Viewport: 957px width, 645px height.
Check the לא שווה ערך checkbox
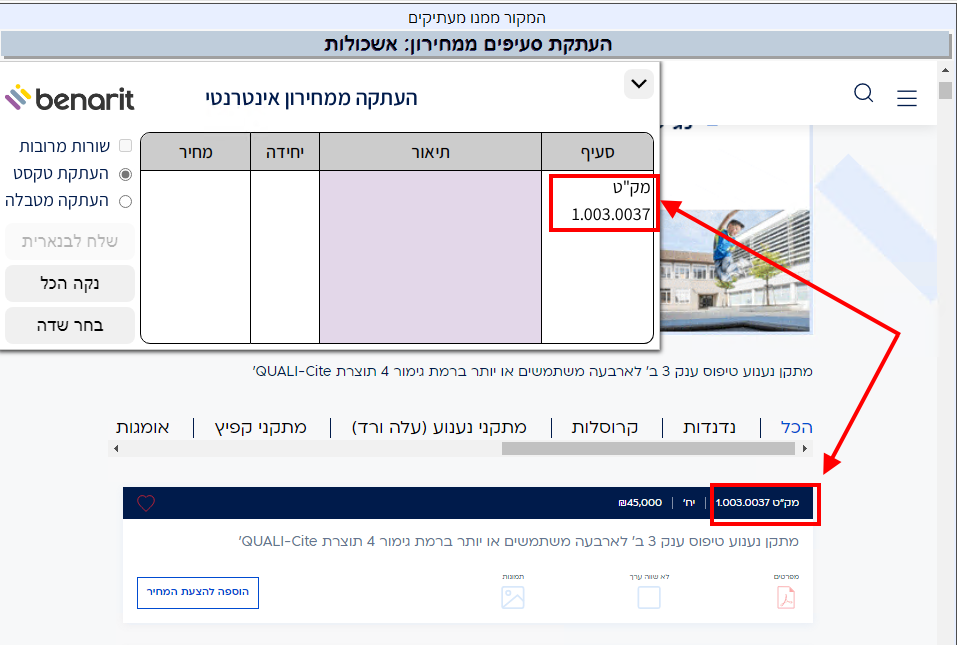649,597
